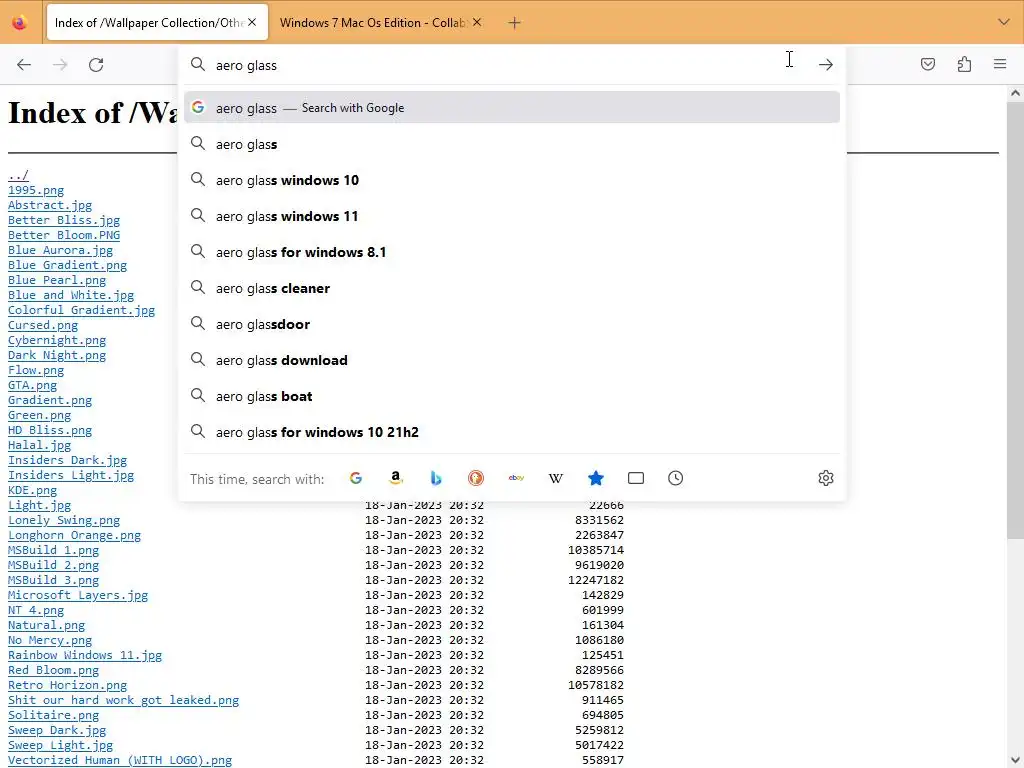1024x768 pixels.
Task: Open the parent directory ../ link
Action: [18, 175]
